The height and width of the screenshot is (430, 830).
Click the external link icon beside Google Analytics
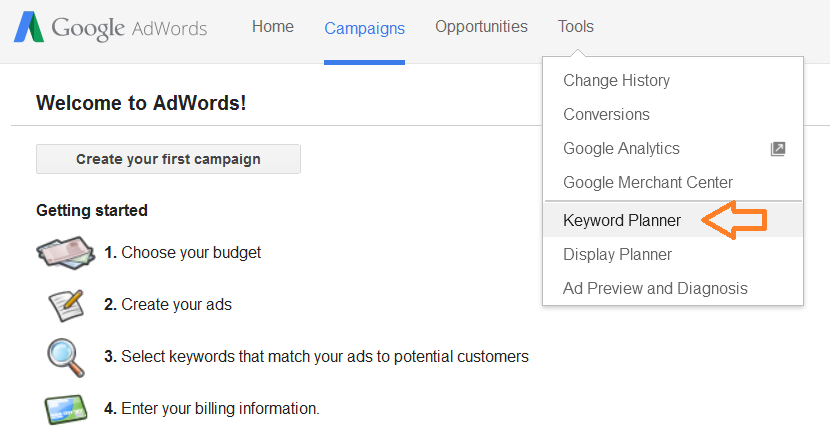(x=778, y=149)
